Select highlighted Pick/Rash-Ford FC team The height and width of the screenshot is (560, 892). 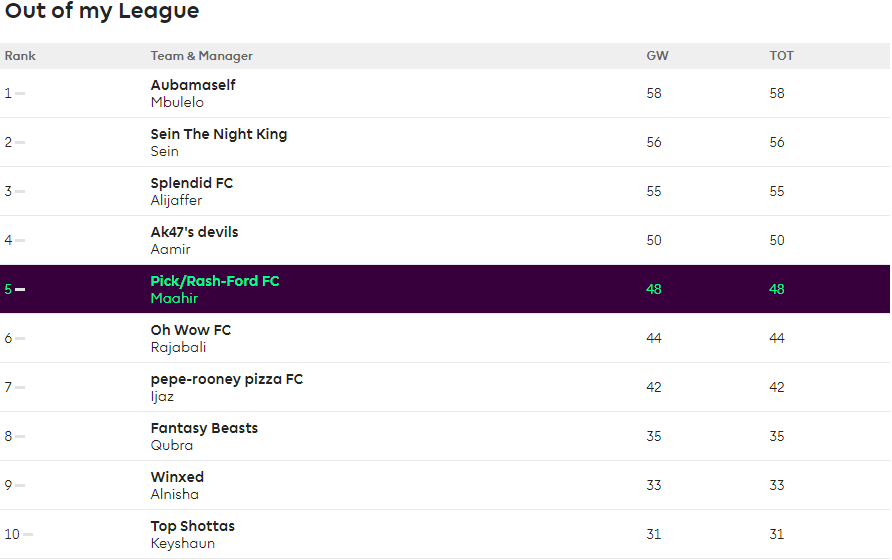(215, 281)
